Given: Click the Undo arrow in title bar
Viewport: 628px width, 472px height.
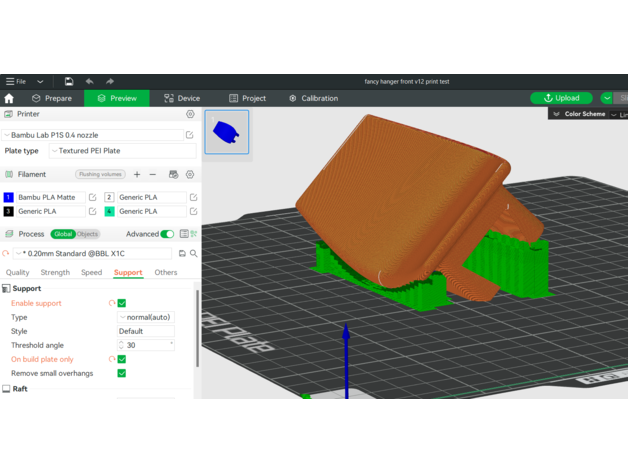Looking at the screenshot, I should [x=89, y=81].
